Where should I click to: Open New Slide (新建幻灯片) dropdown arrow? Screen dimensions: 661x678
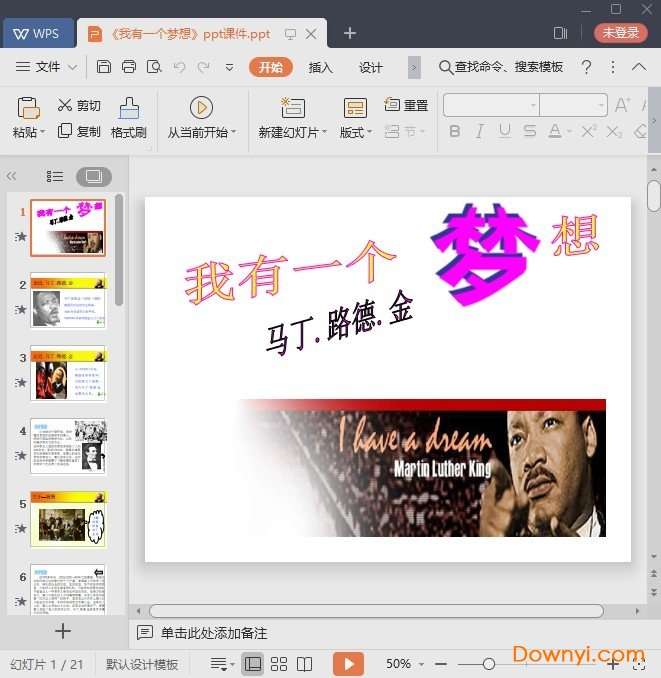coord(324,131)
